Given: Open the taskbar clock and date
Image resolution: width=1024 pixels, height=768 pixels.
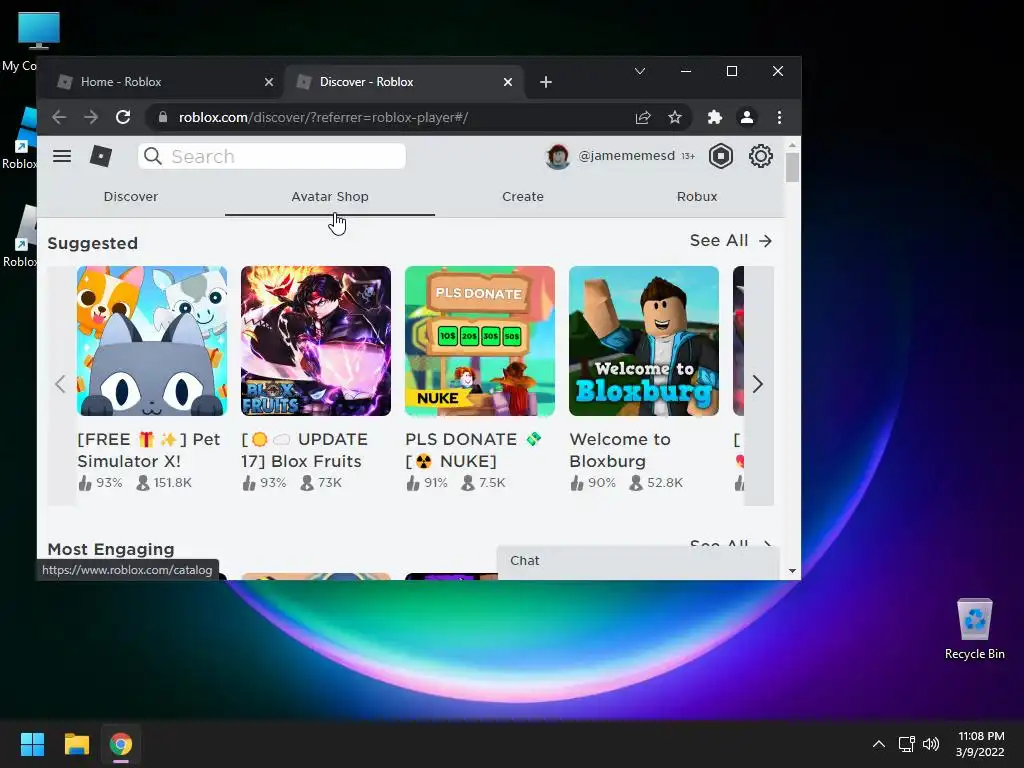Looking at the screenshot, I should pyautogui.click(x=980, y=744).
